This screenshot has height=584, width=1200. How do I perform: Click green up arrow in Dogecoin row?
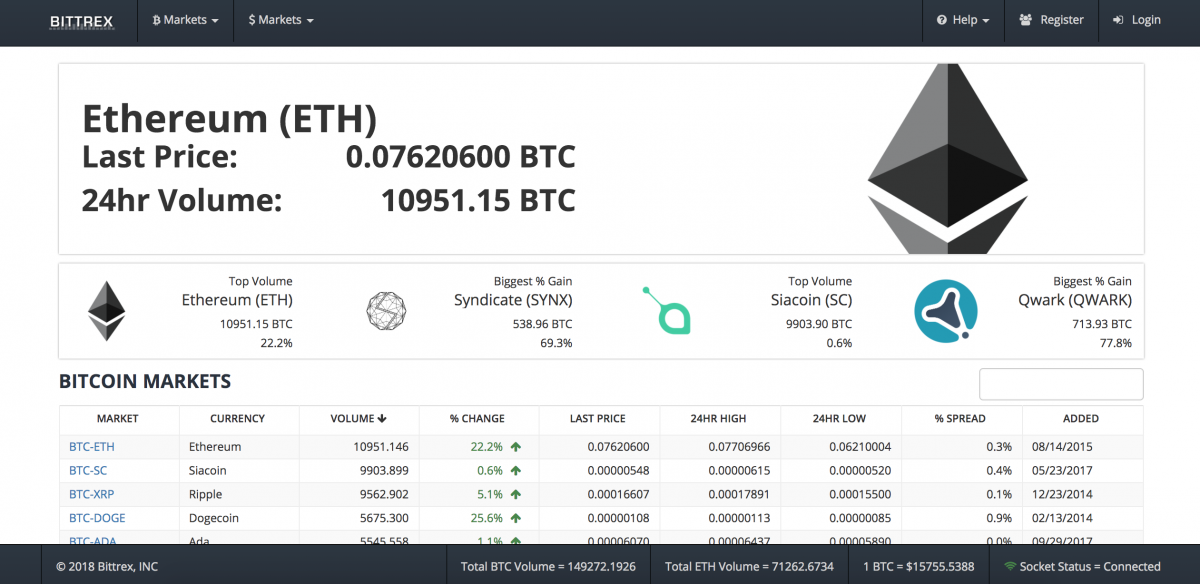516,519
